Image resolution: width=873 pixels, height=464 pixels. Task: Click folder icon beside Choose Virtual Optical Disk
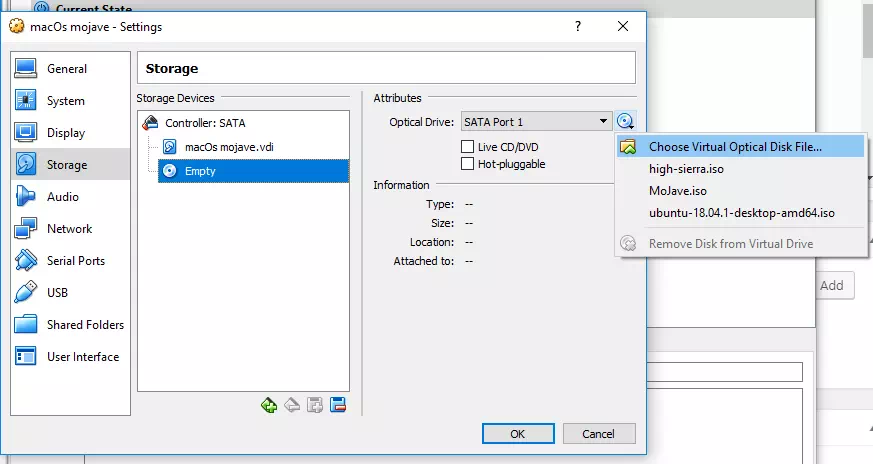[x=628, y=146]
